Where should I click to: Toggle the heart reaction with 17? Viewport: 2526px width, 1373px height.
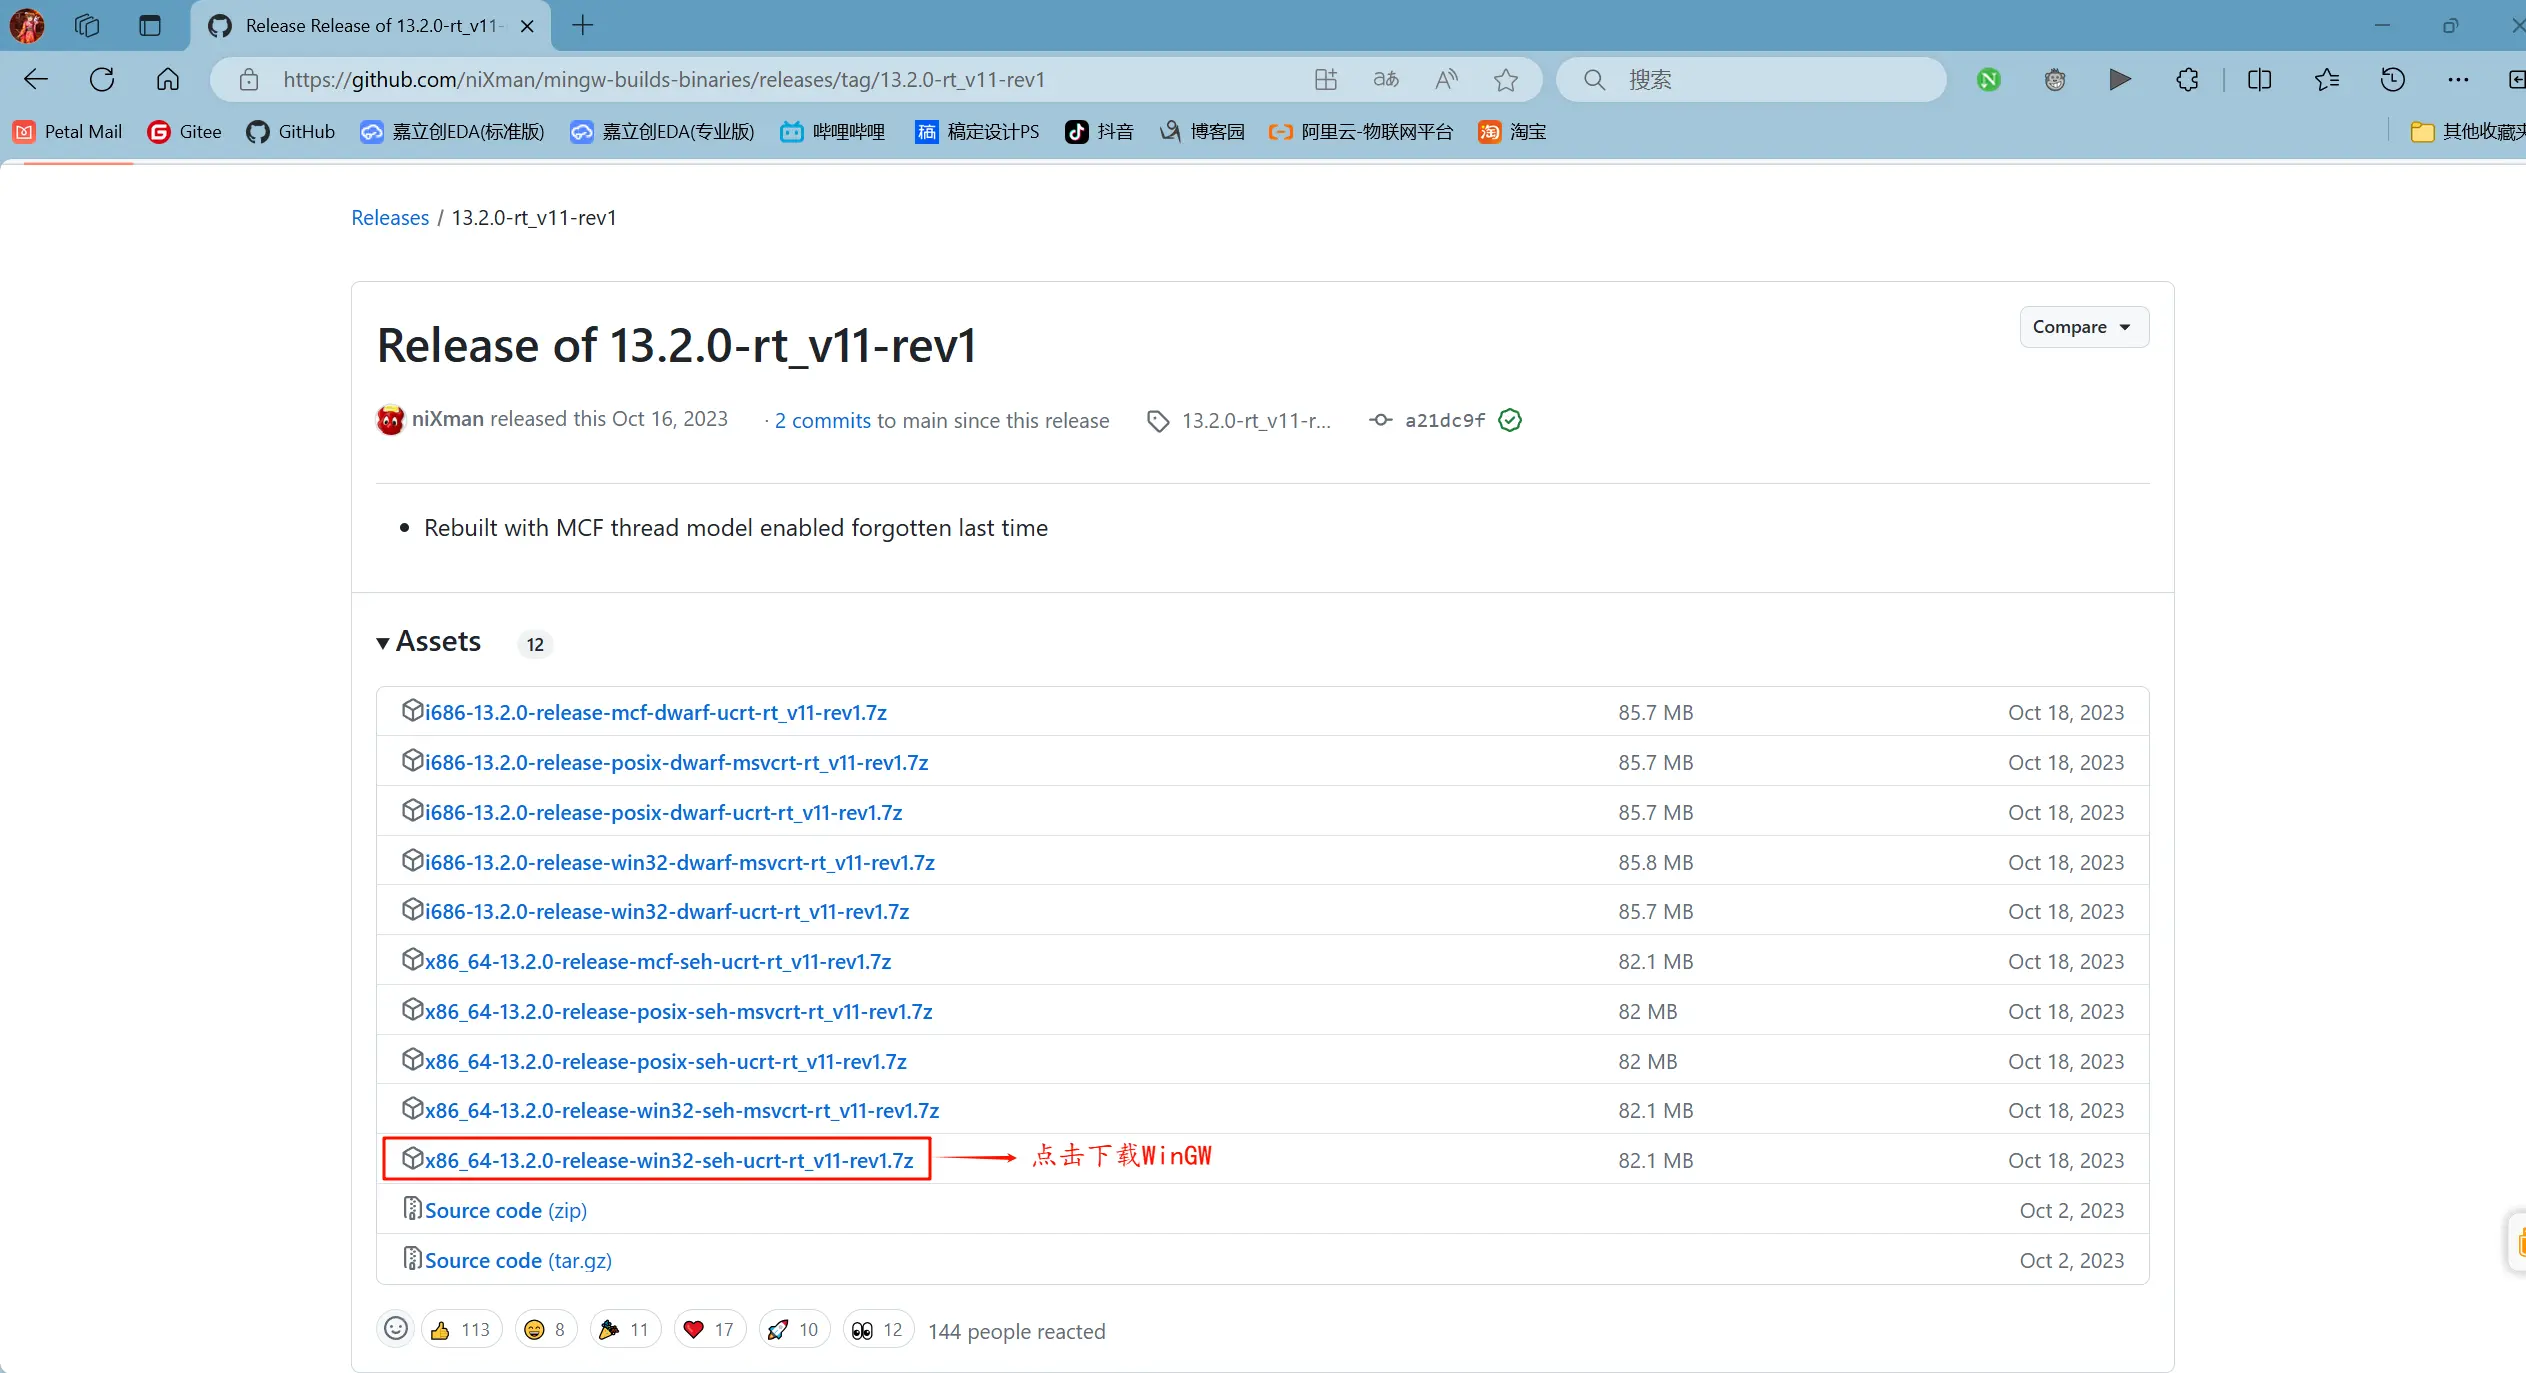[710, 1329]
